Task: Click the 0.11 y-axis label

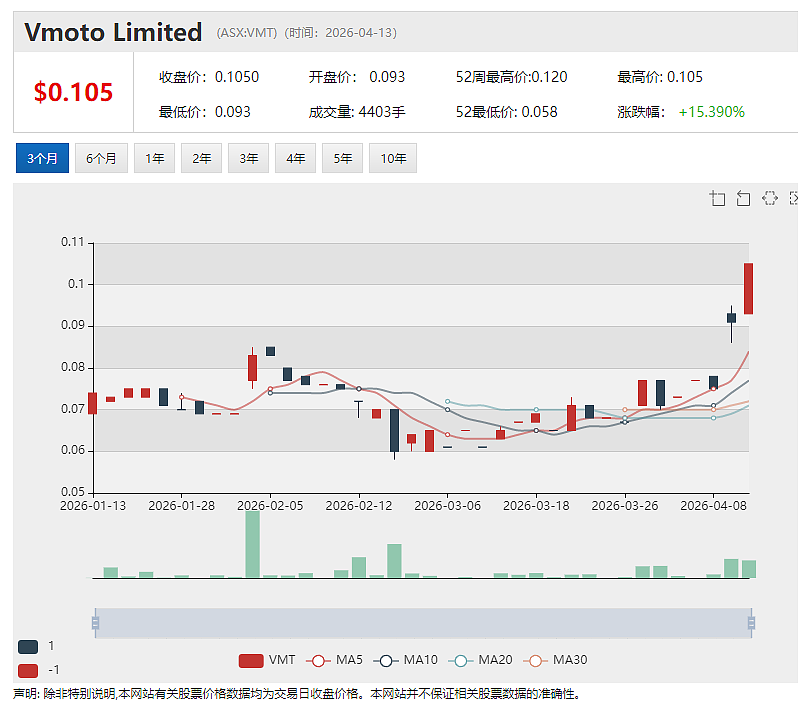Action: coord(72,242)
